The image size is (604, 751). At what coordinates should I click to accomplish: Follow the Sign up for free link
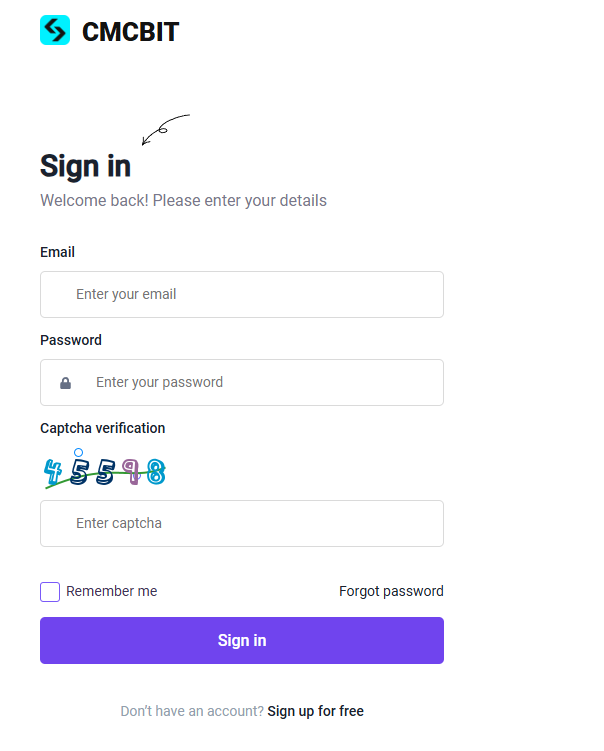coord(315,711)
